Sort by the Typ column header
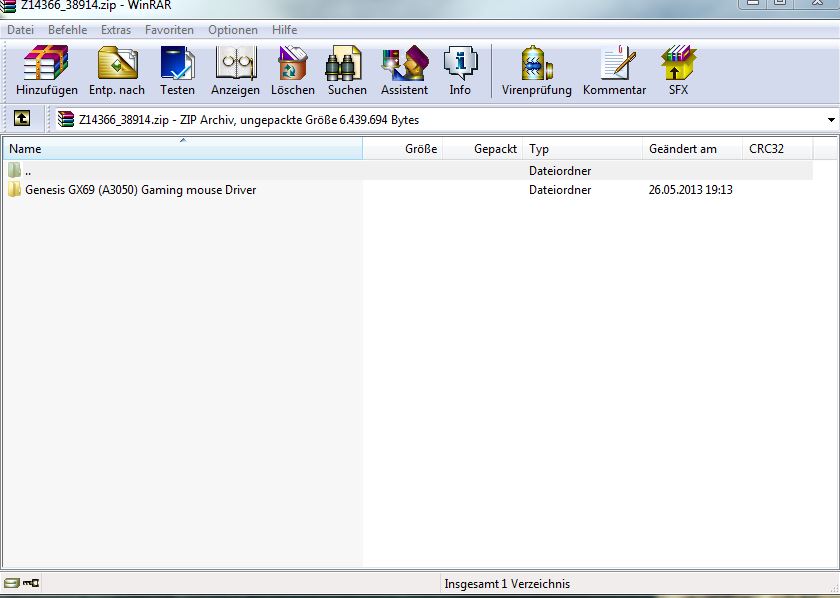 (582, 148)
